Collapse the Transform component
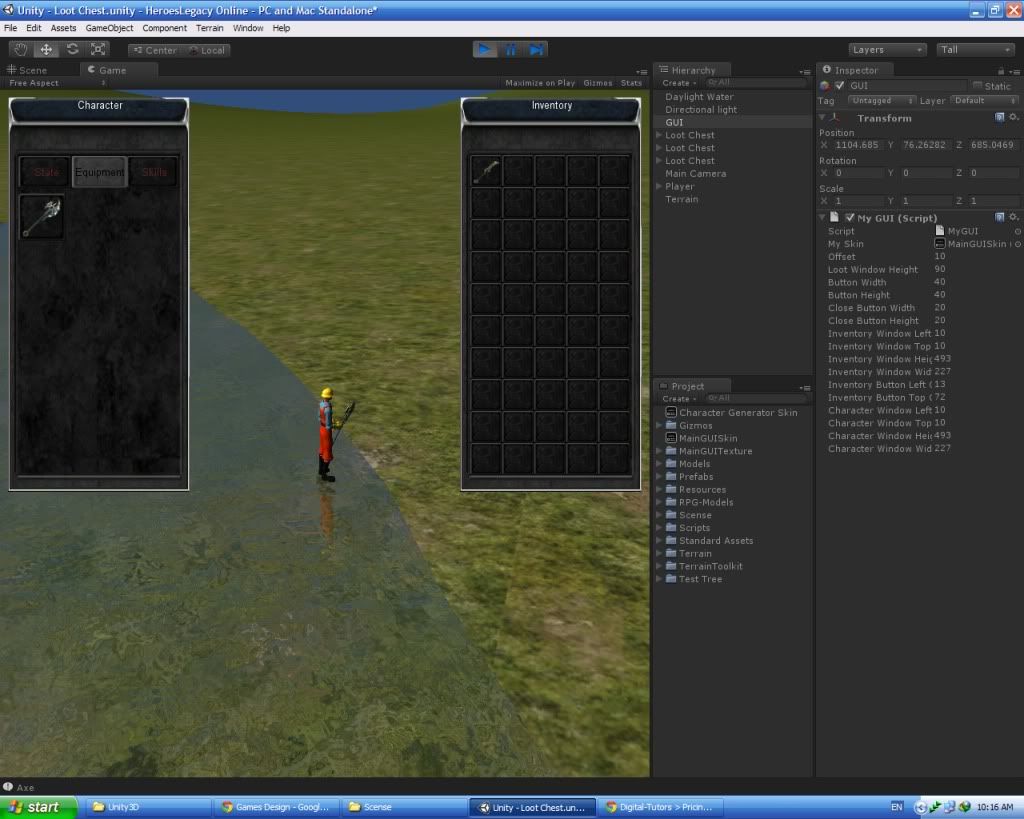The width and height of the screenshot is (1024, 819). pos(822,118)
